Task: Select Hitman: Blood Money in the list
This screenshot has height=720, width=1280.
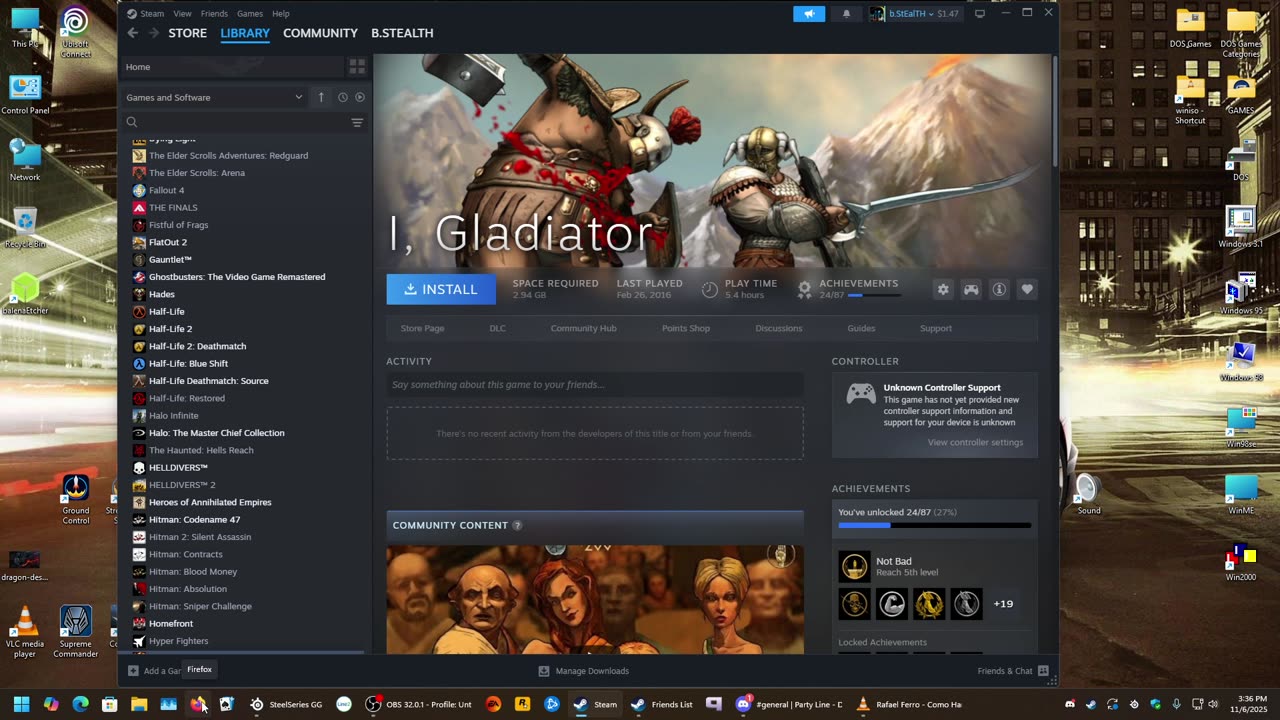Action: 193,571
